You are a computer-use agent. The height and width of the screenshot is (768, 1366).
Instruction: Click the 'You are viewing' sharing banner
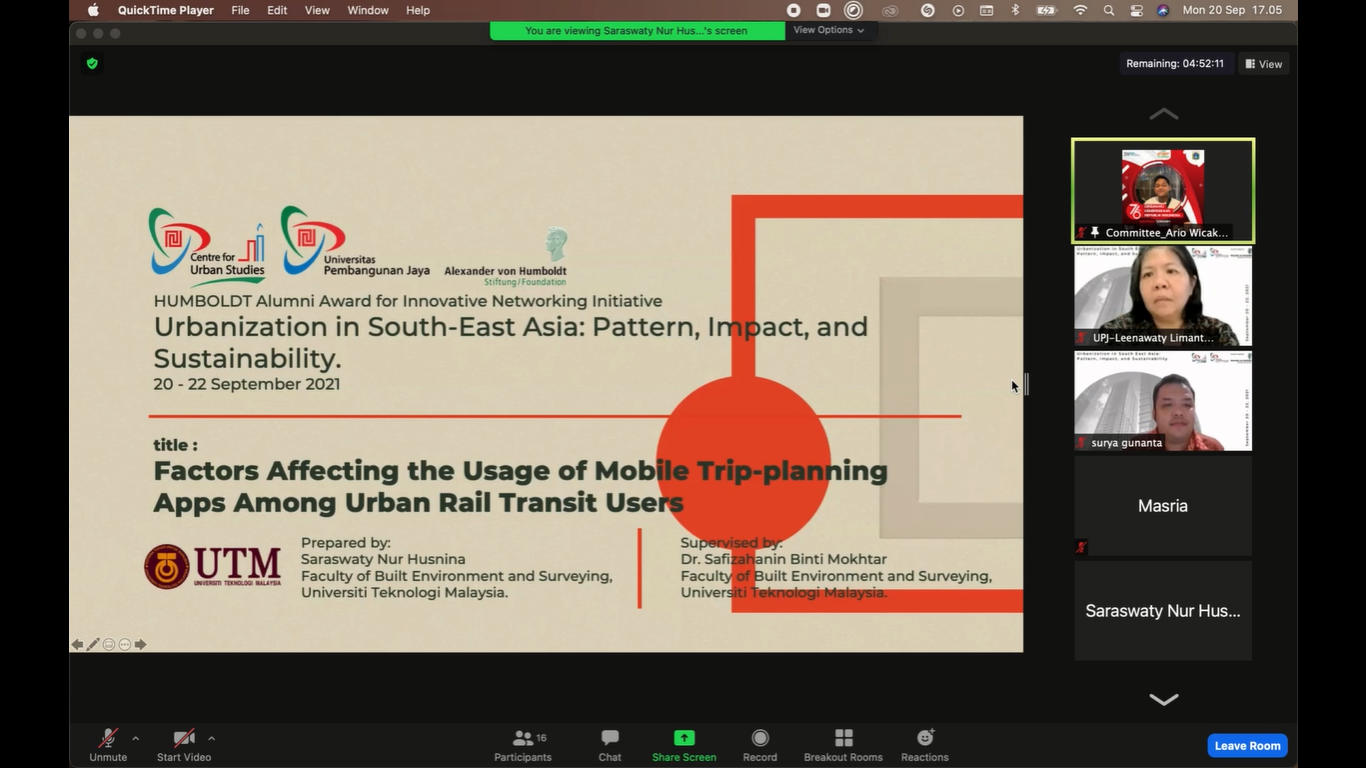click(636, 30)
